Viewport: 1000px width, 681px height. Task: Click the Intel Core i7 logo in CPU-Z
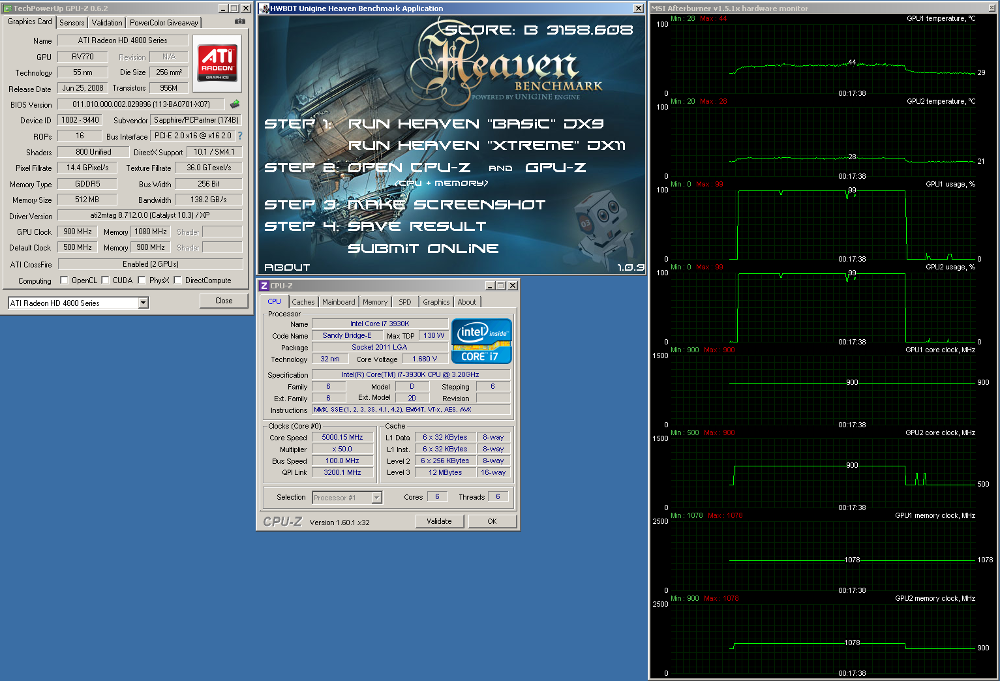pyautogui.click(x=482, y=341)
